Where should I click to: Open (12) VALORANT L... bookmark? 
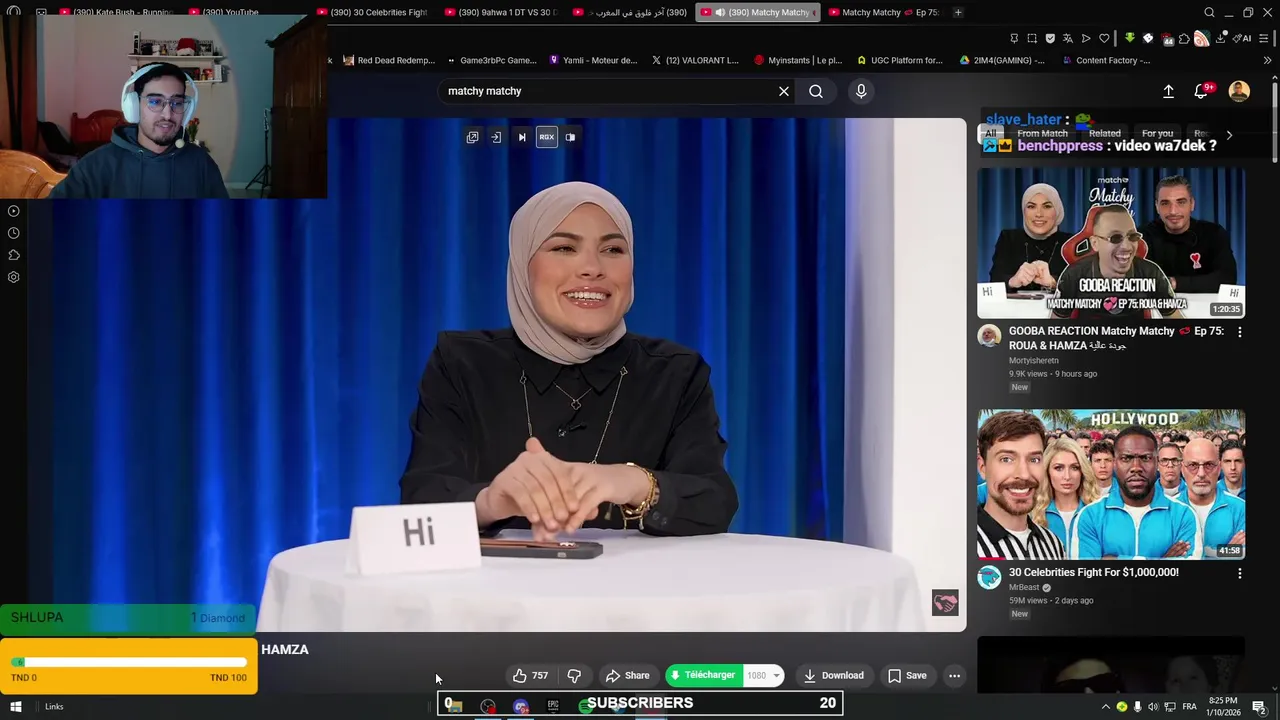pos(694,60)
